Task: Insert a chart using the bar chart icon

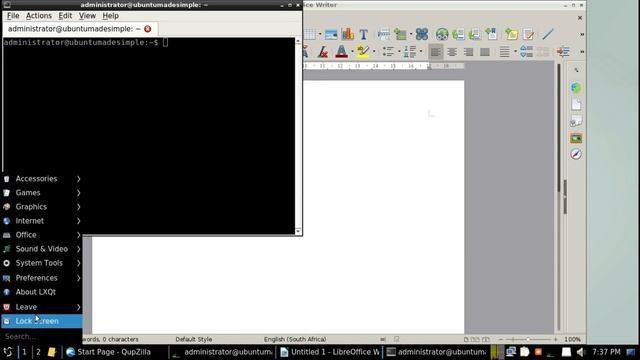Action: point(348,34)
